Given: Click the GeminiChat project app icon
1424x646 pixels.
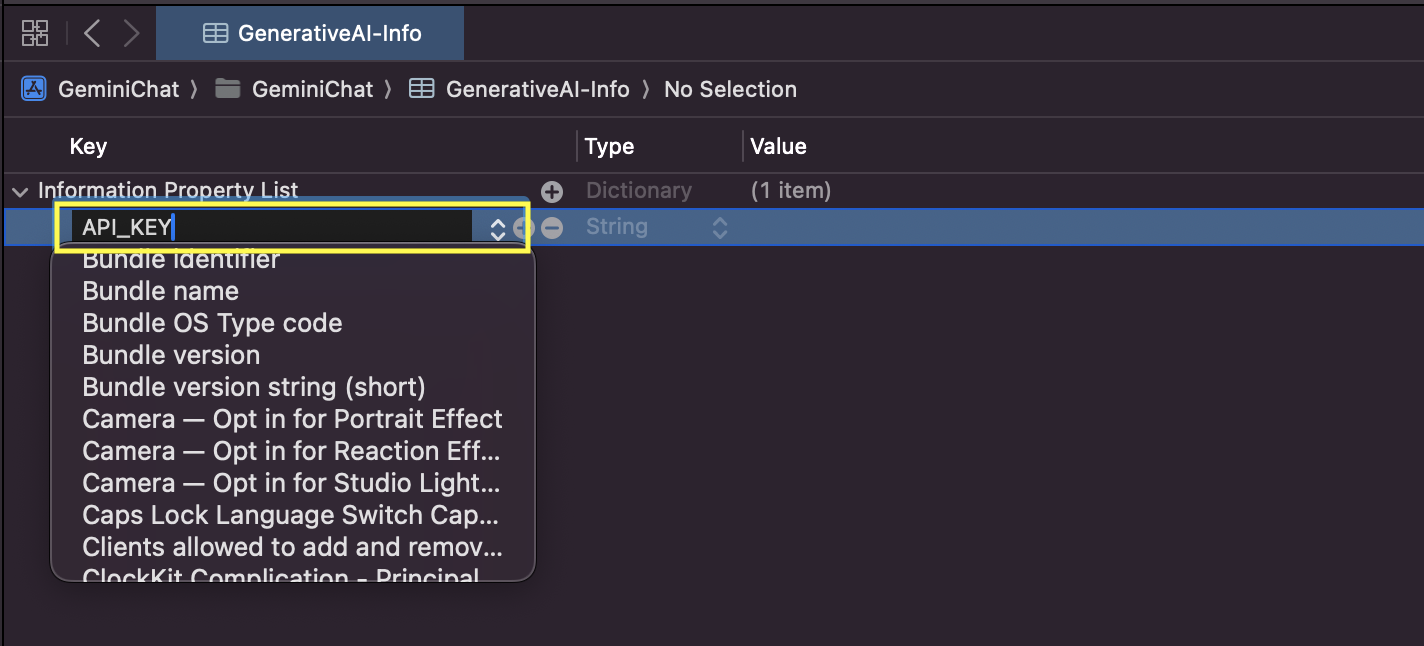Looking at the screenshot, I should (34, 89).
